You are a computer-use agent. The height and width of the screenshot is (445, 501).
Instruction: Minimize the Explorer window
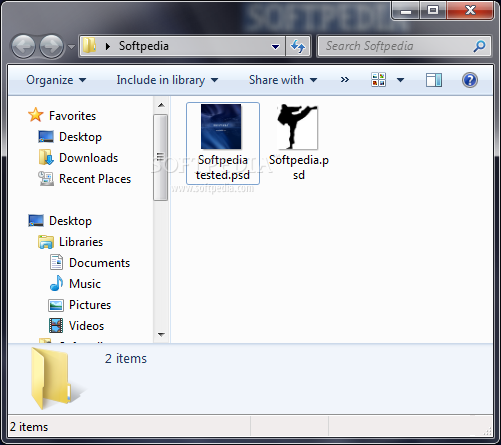(x=406, y=11)
